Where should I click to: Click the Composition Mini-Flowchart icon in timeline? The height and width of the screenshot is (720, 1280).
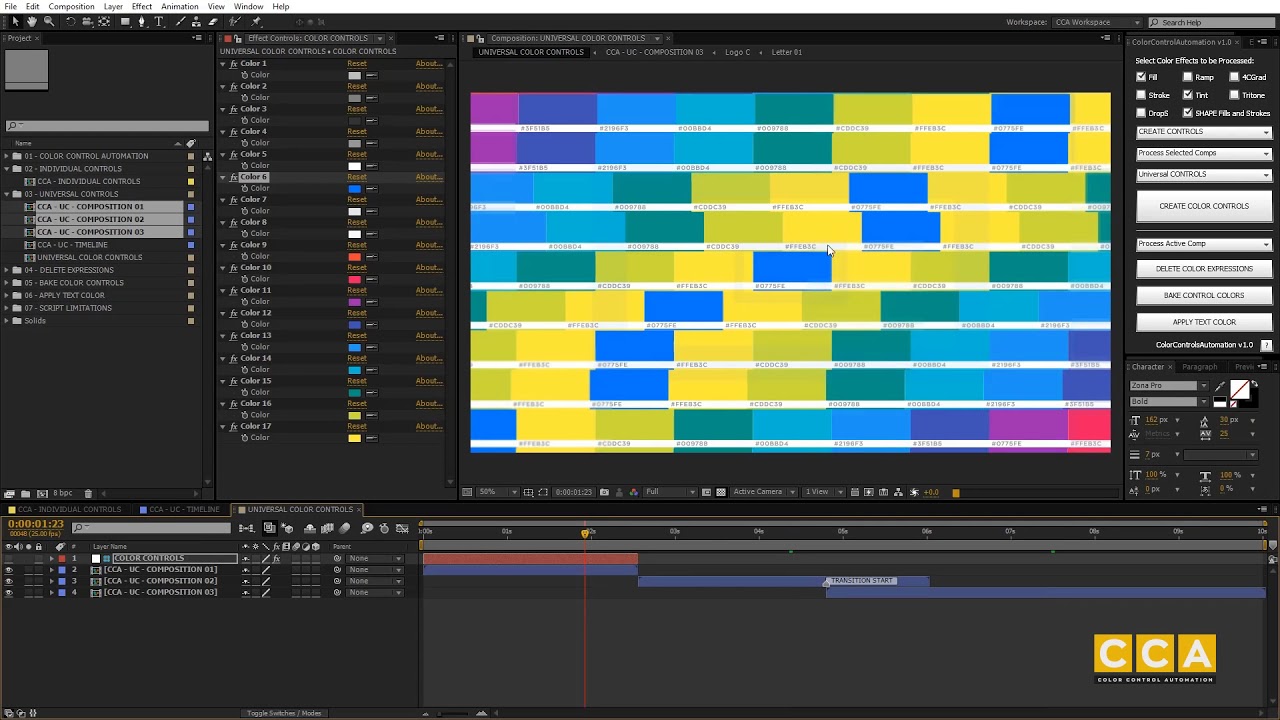[246, 528]
